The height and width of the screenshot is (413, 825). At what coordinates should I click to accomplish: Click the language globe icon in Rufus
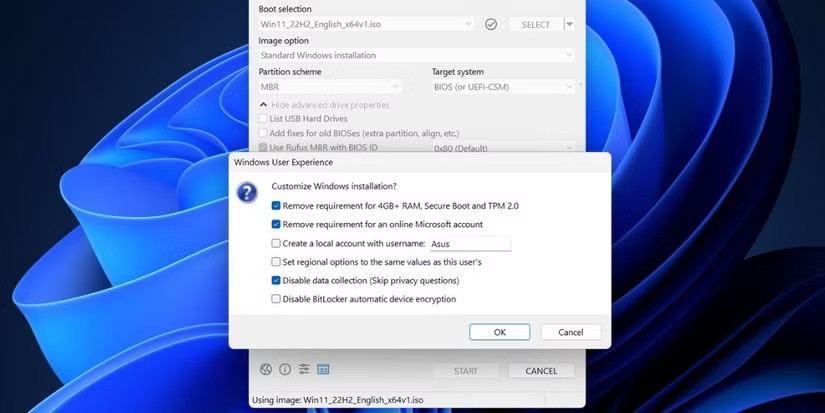point(266,369)
